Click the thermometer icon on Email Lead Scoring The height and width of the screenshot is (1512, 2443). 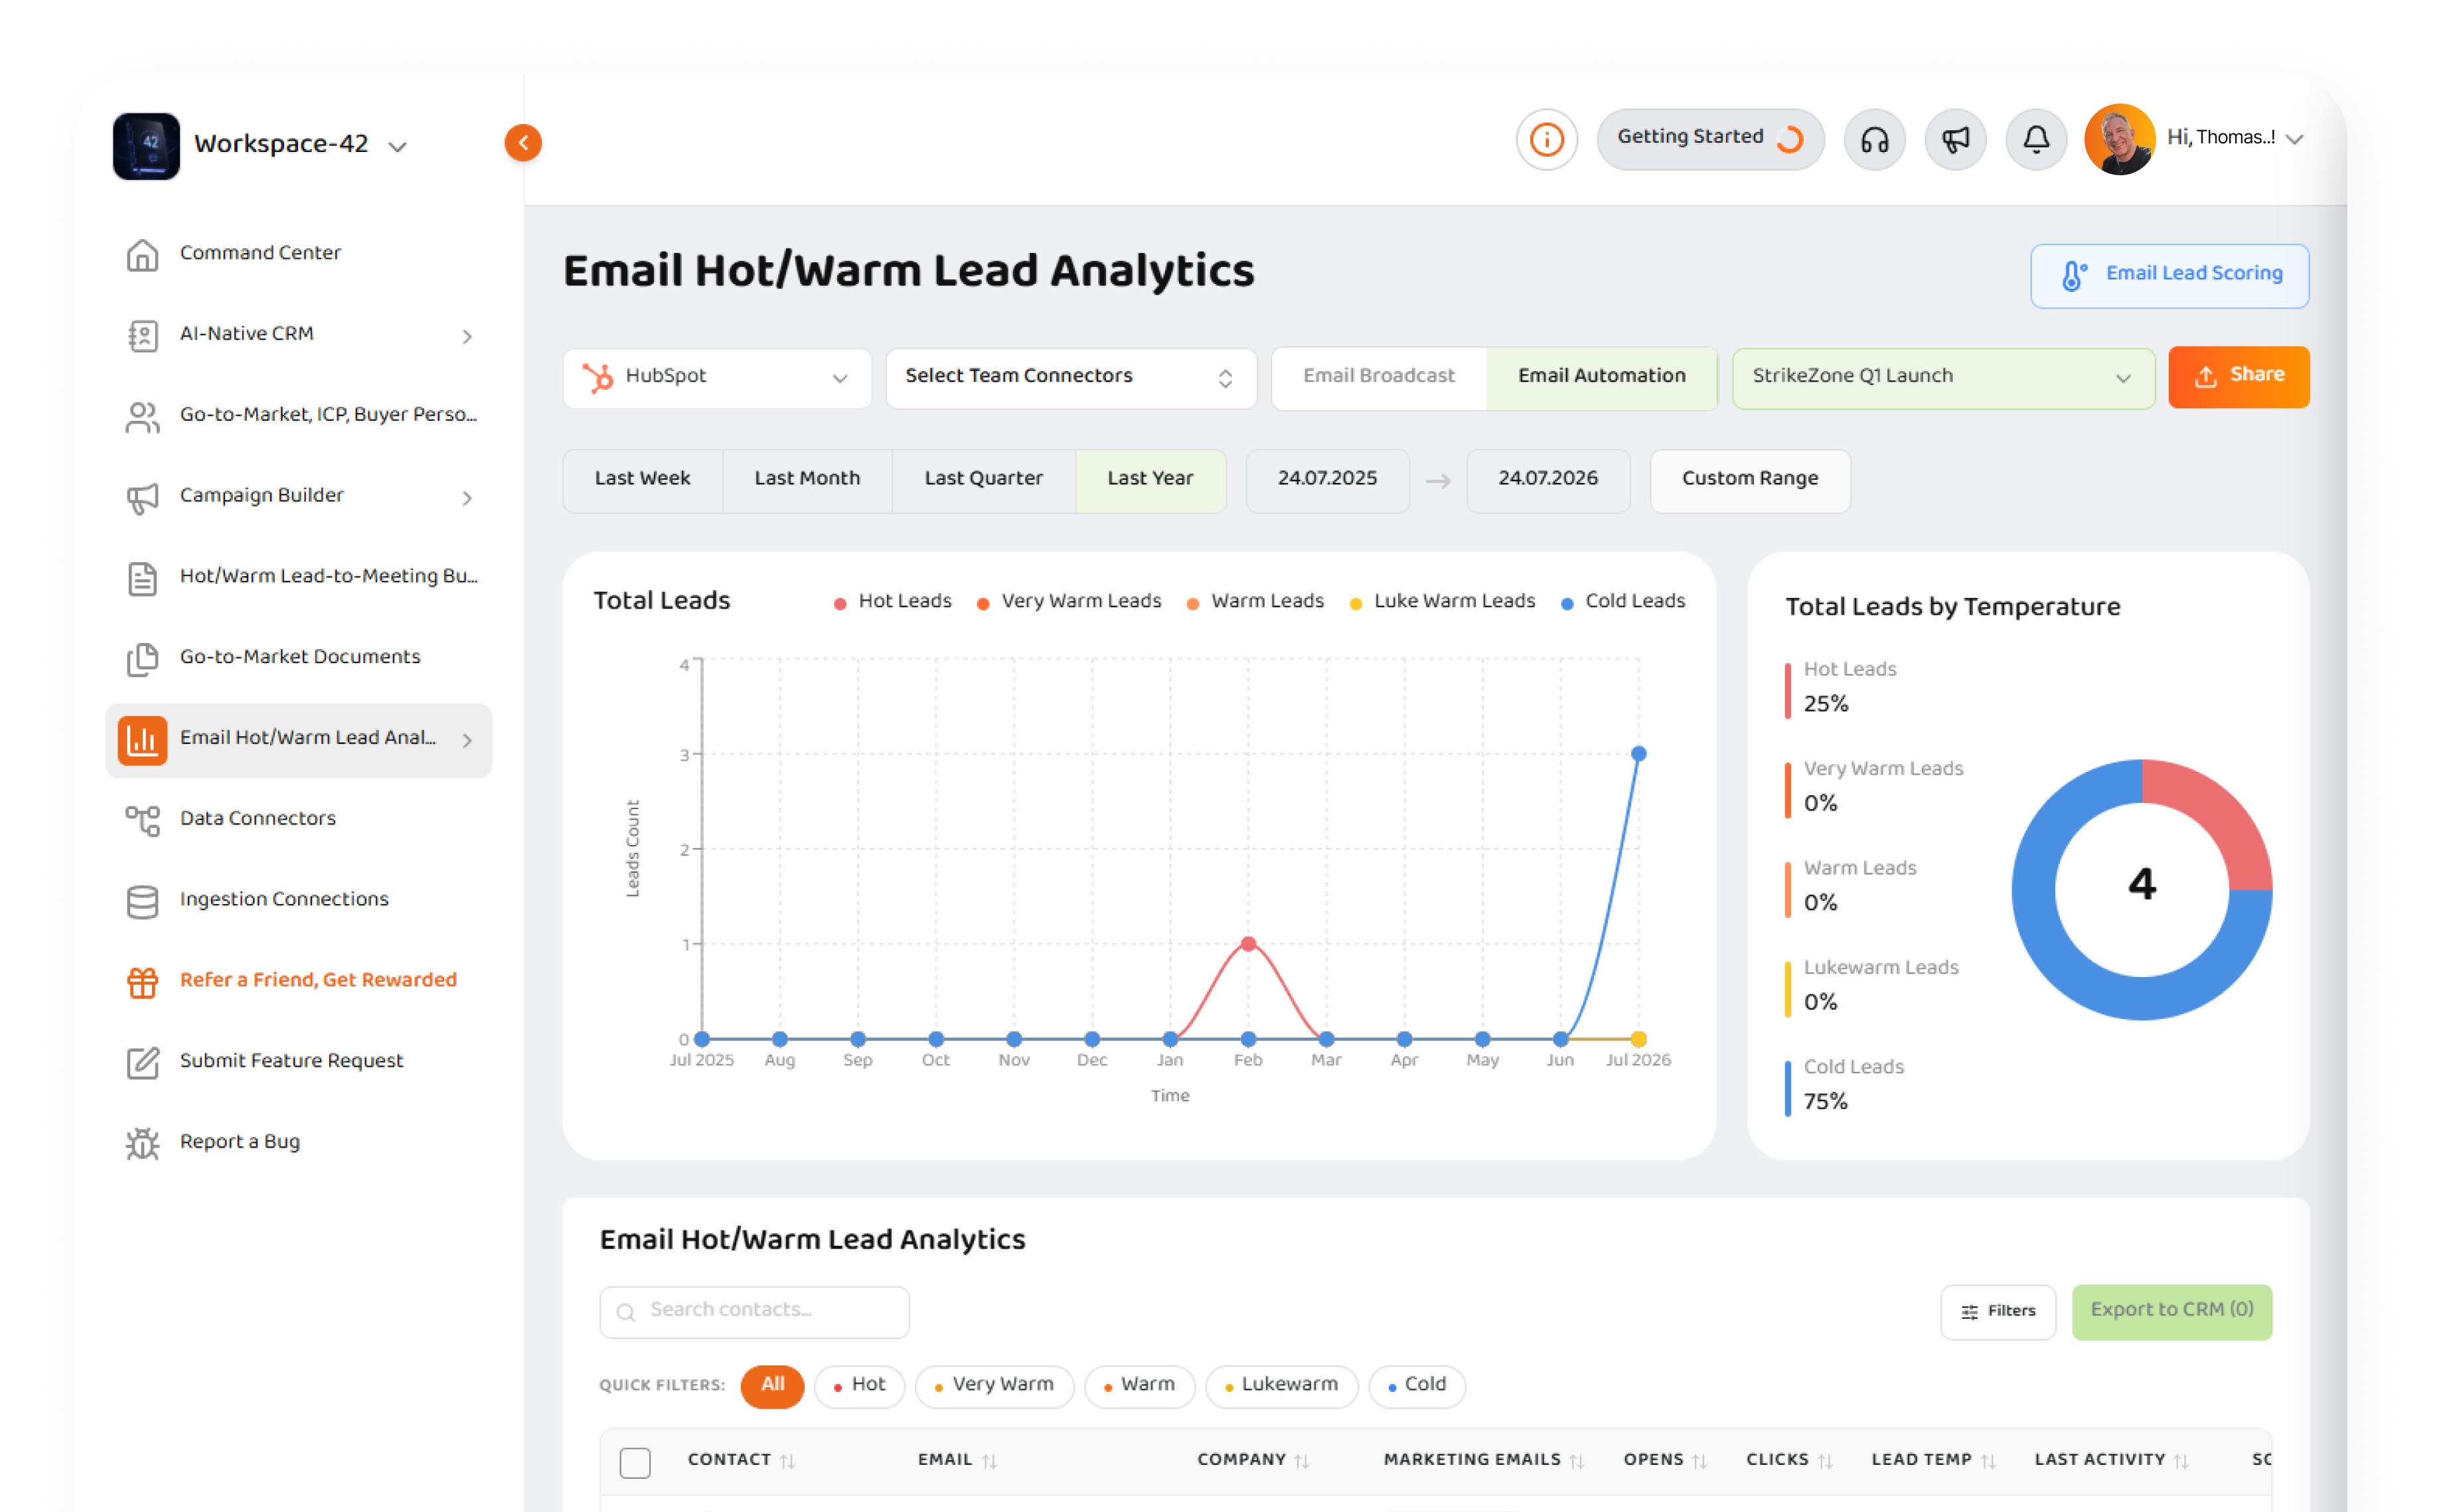(x=2074, y=276)
